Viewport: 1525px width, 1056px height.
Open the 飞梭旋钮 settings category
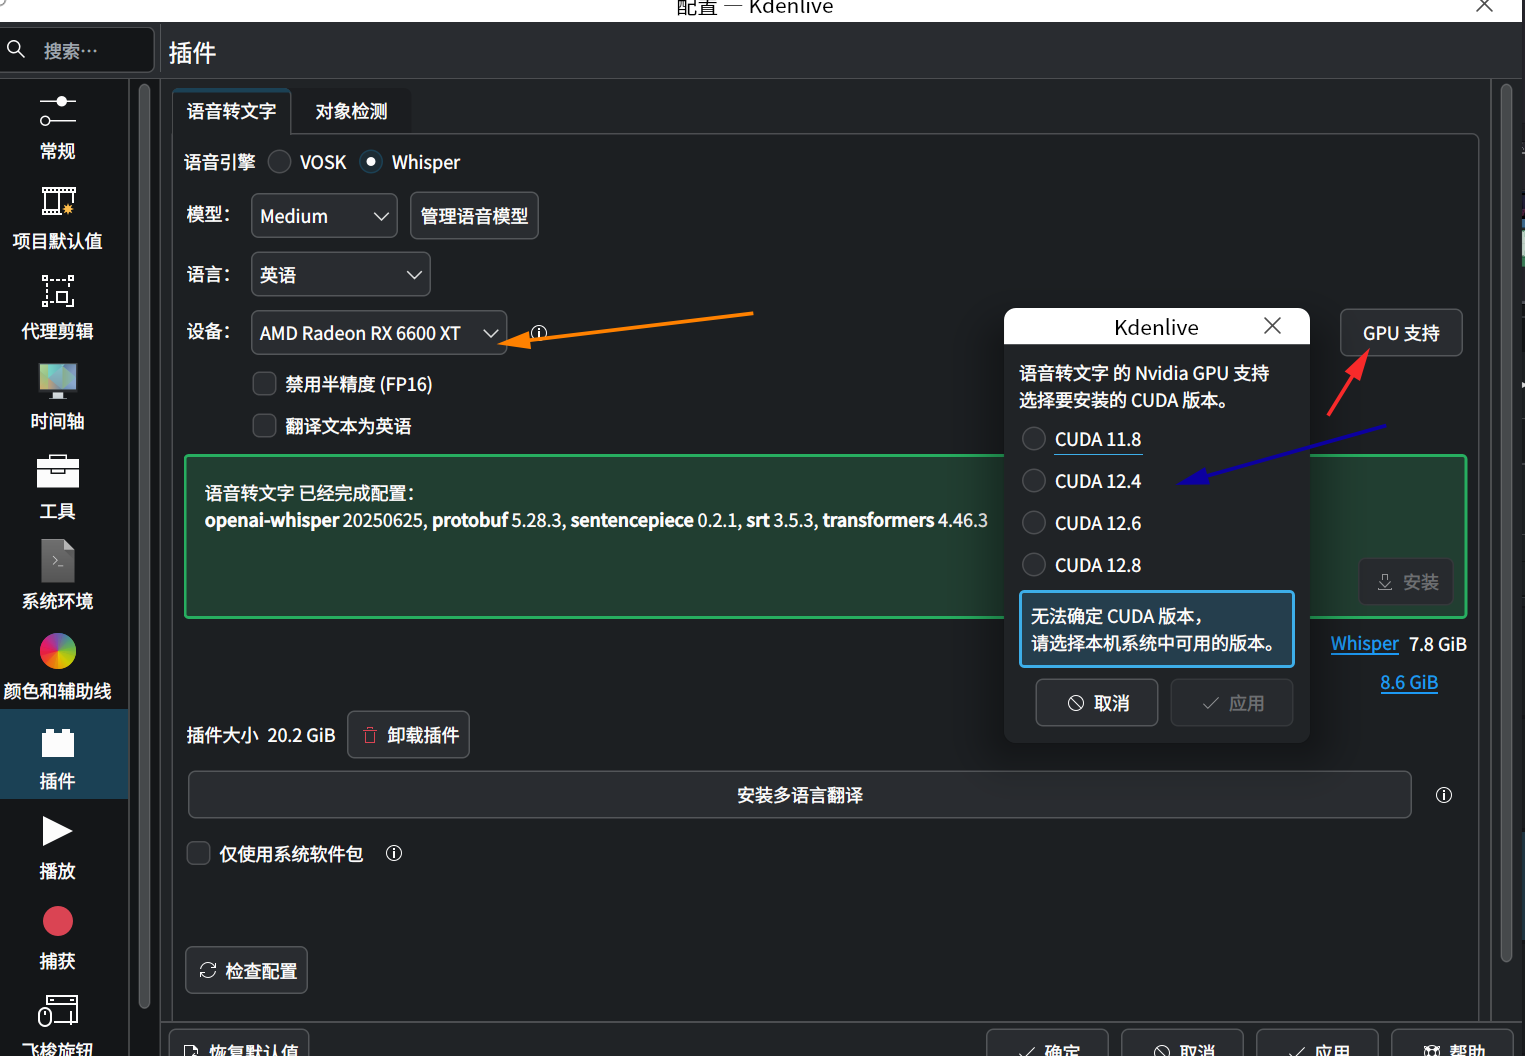tap(58, 1023)
